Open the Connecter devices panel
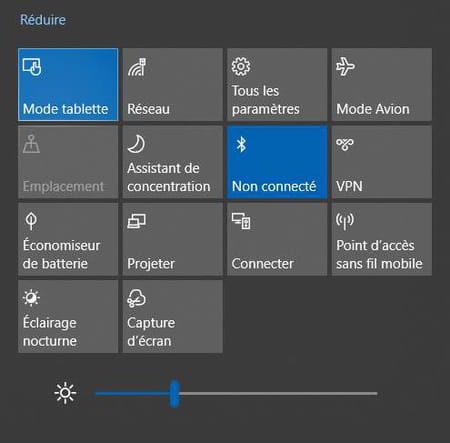This screenshot has width=450, height=443. click(277, 239)
